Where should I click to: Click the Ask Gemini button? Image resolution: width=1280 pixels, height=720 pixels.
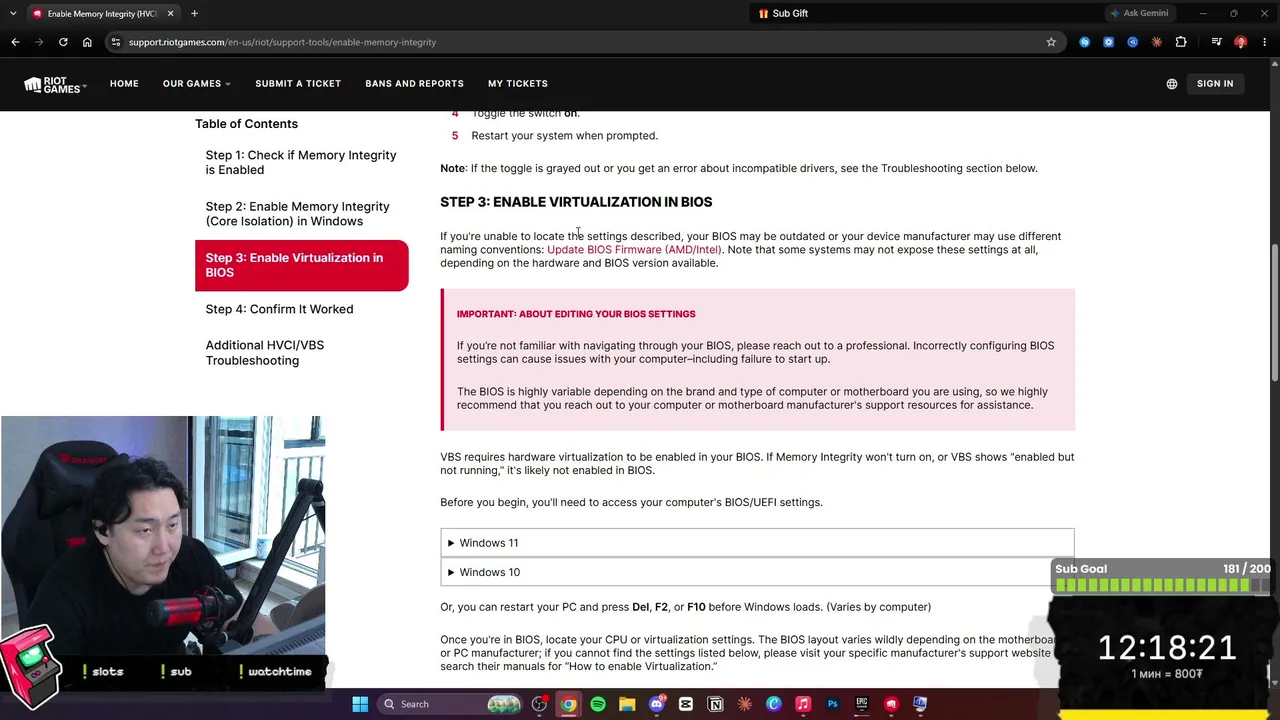pyautogui.click(x=1140, y=13)
